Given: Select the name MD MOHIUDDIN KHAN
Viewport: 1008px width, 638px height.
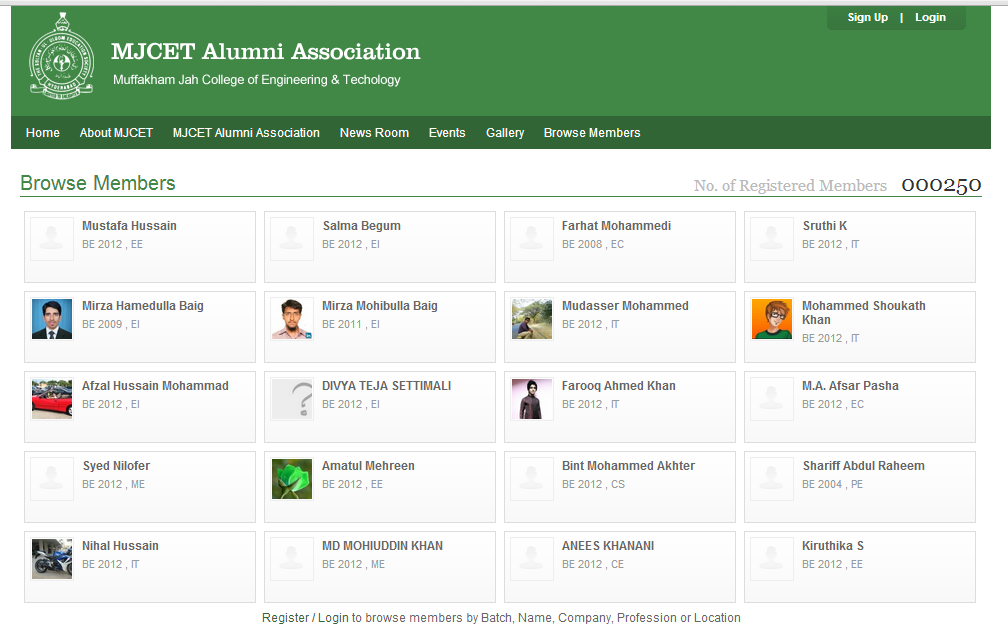Looking at the screenshot, I should click(382, 545).
